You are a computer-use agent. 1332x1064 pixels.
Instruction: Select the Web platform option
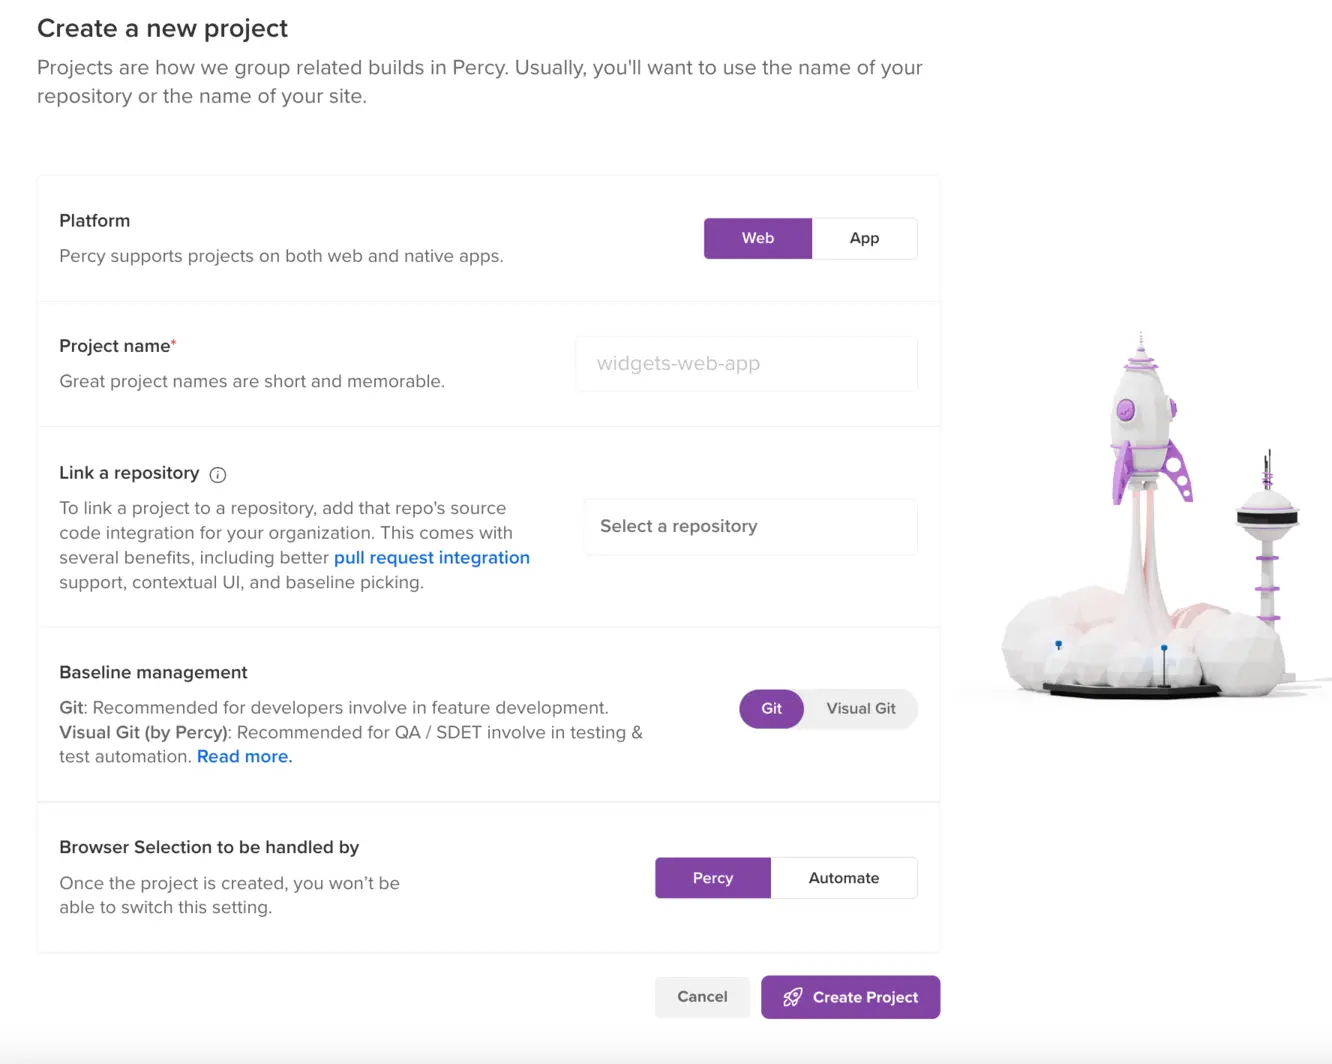757,238
